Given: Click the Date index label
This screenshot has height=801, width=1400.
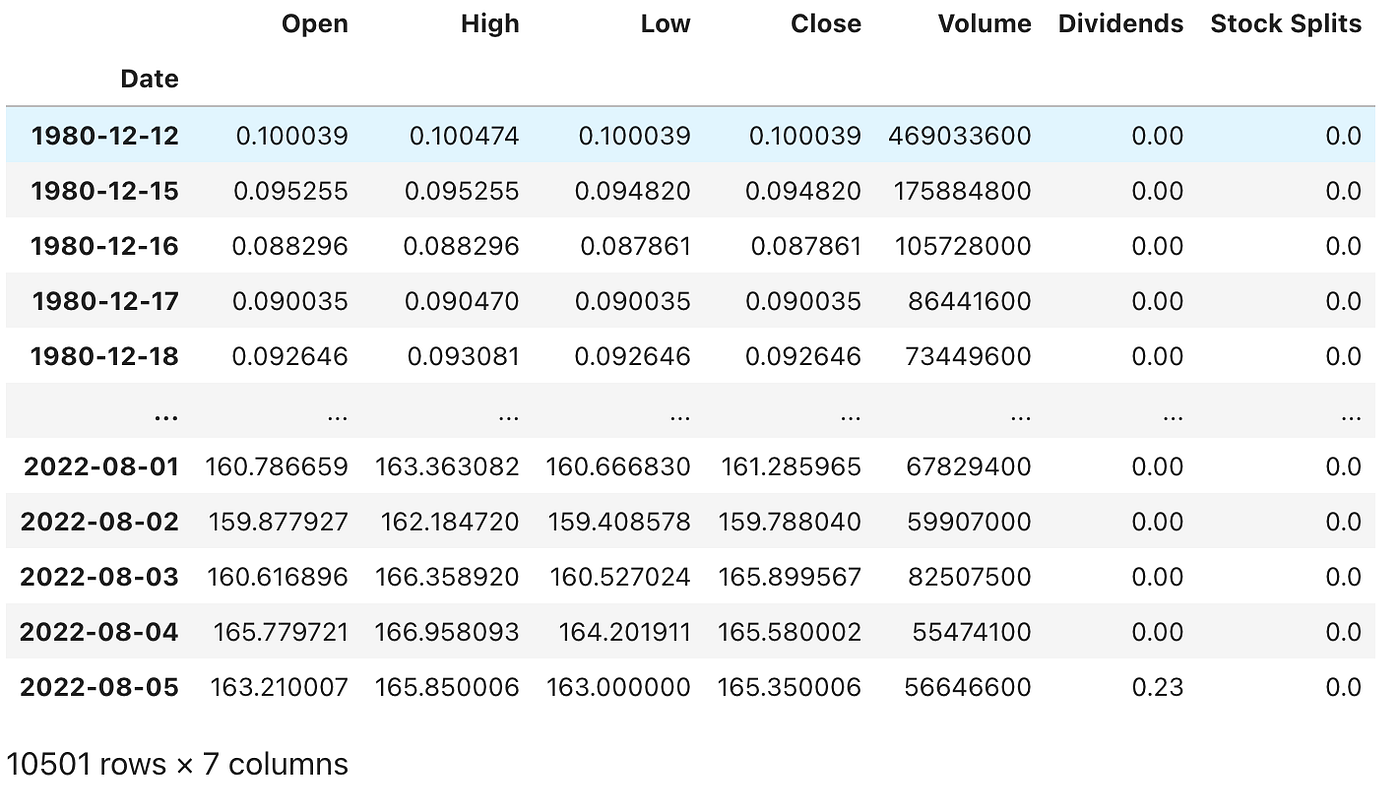Looking at the screenshot, I should click(x=149, y=79).
